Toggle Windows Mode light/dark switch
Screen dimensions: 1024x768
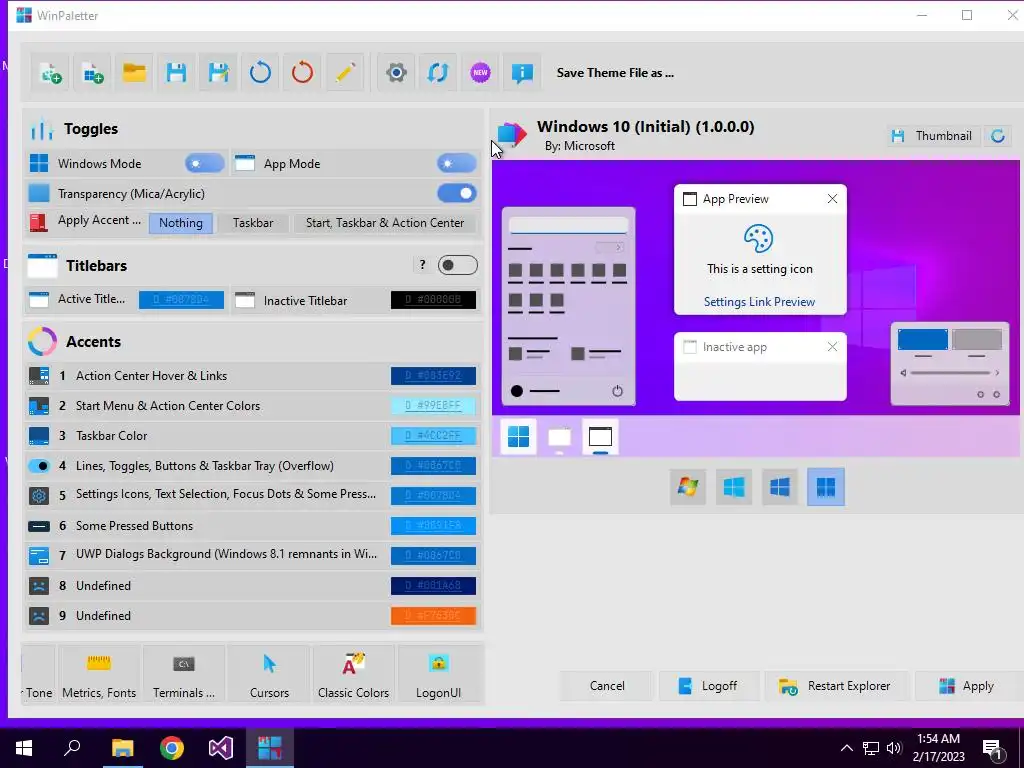(x=204, y=163)
